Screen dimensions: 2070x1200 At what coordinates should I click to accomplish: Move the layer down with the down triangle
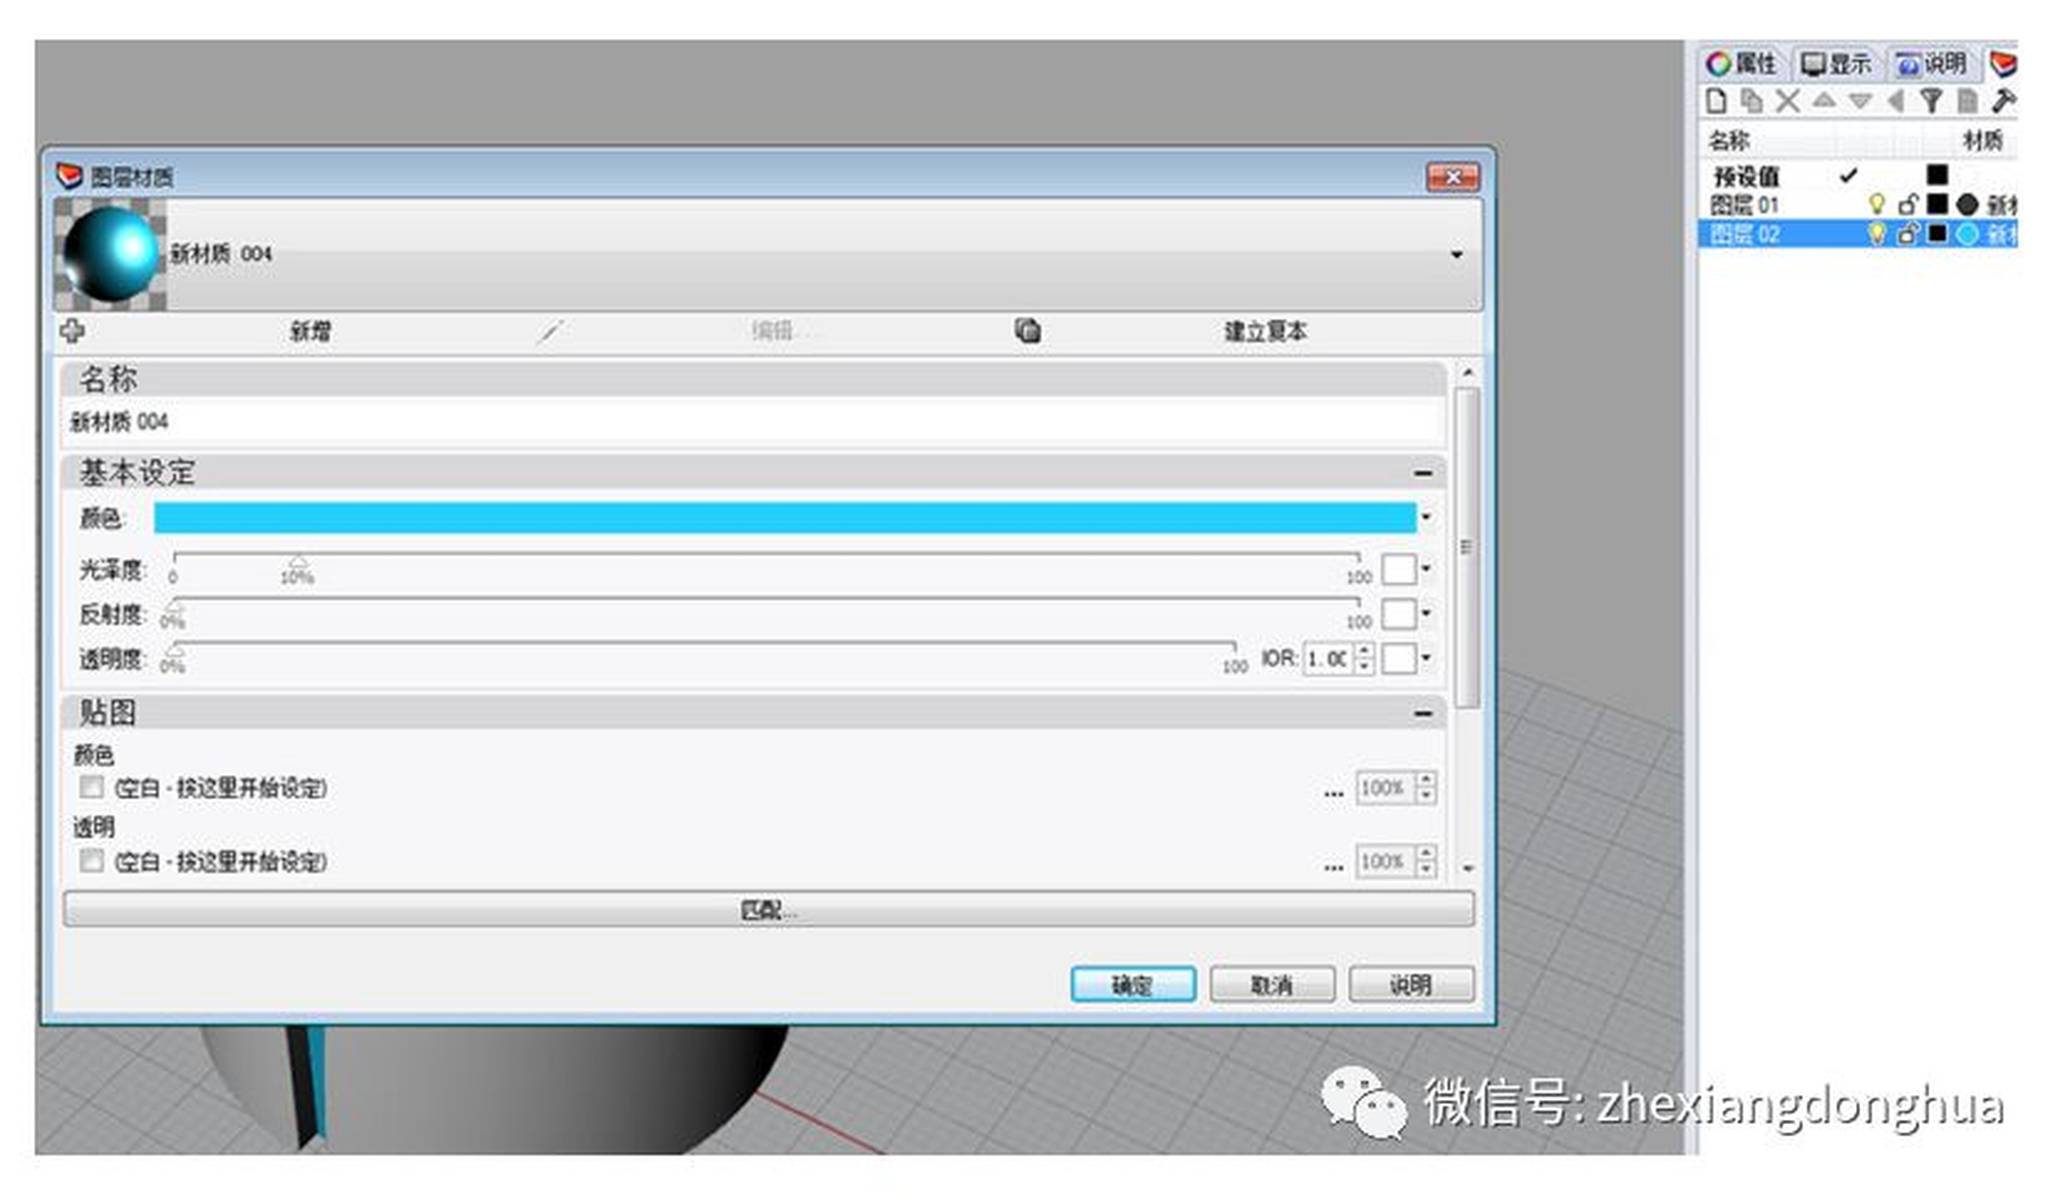[1860, 101]
